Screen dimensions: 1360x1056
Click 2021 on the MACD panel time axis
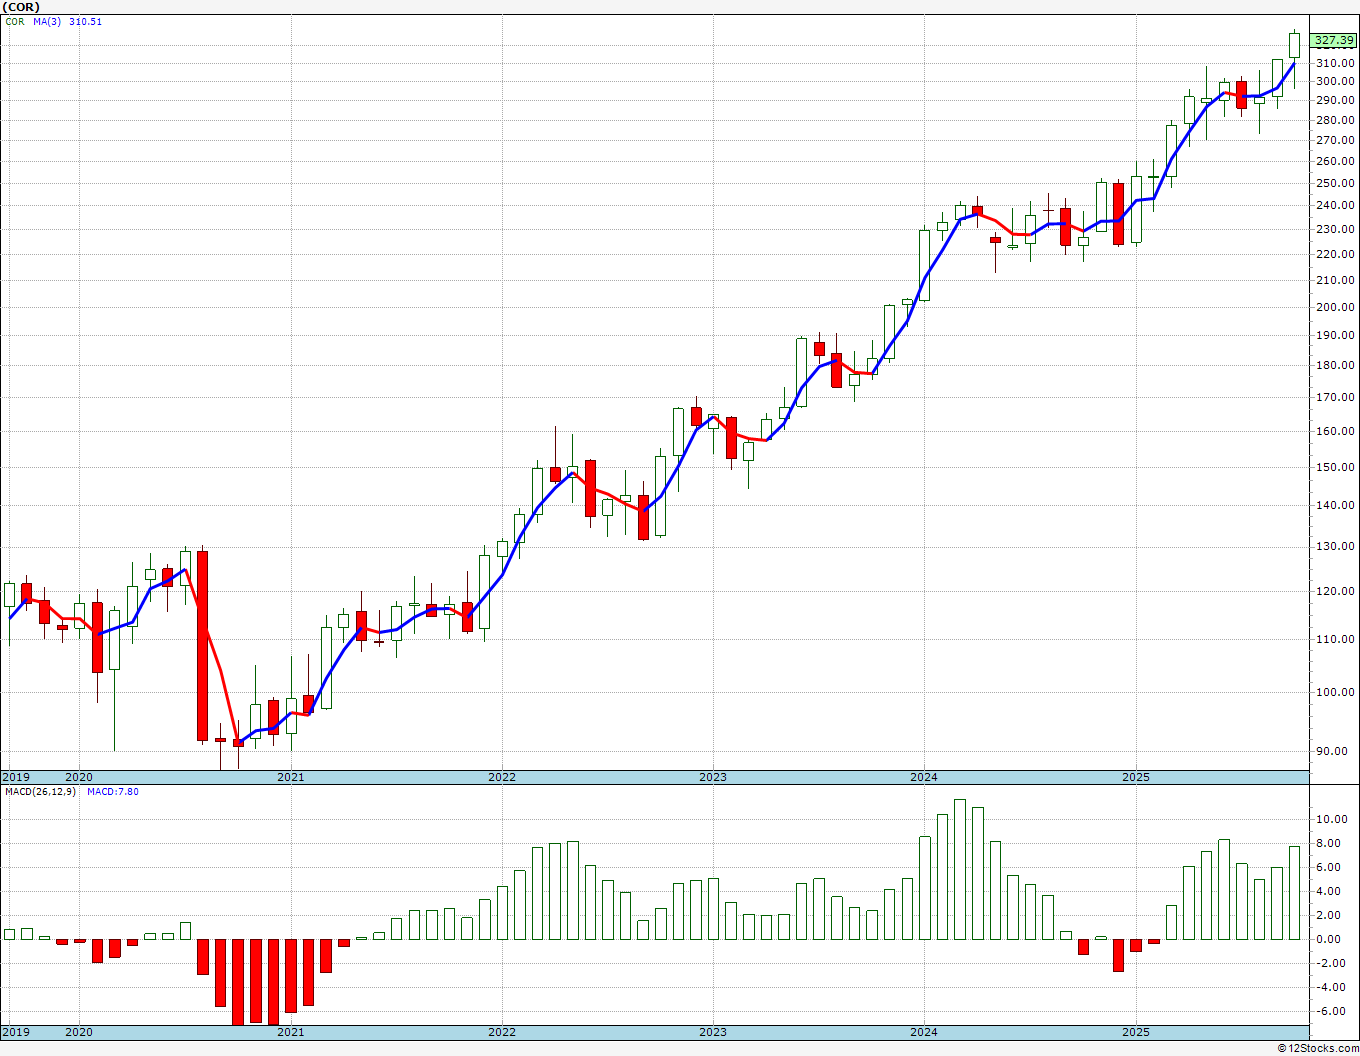pos(290,1032)
